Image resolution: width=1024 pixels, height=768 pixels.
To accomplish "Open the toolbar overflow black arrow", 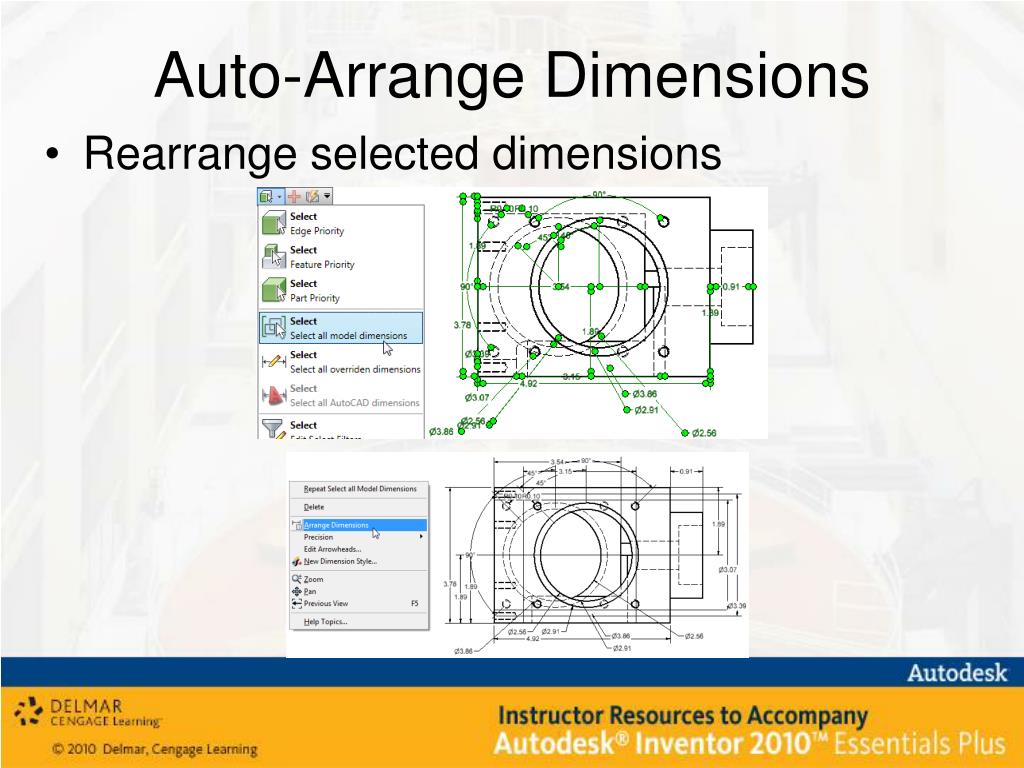I will point(327,196).
